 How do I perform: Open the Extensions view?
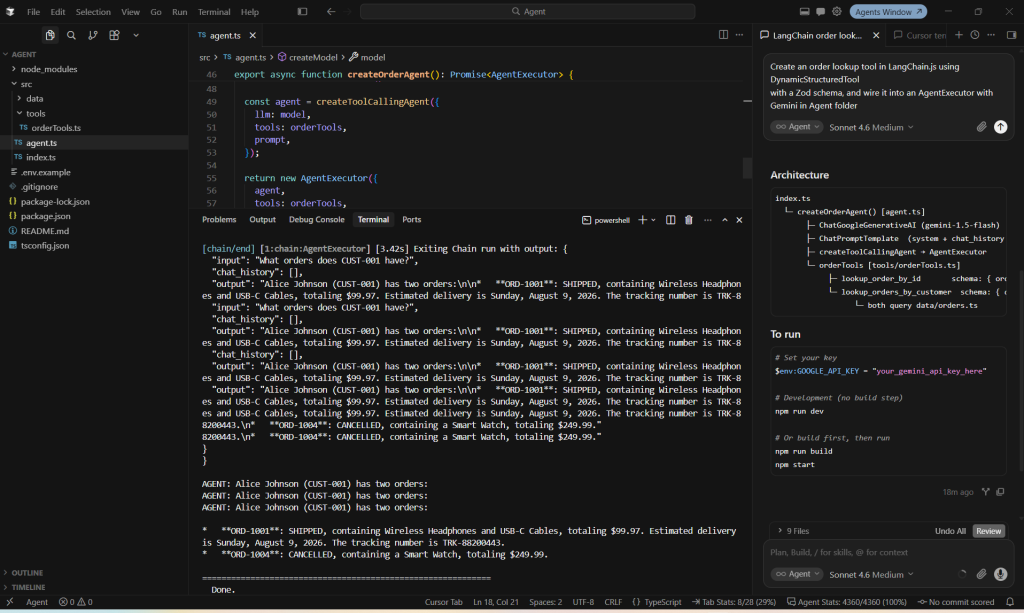[x=114, y=35]
